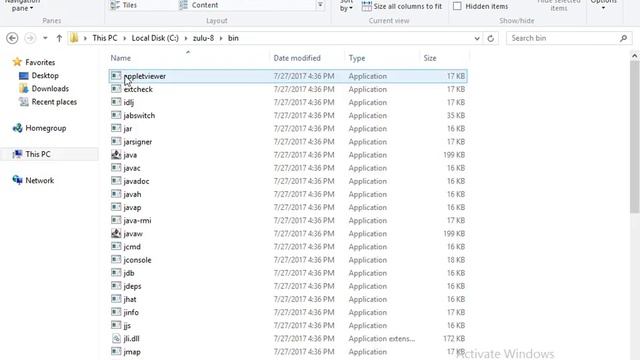Click the 35 KB size of jabswitch

(456, 115)
